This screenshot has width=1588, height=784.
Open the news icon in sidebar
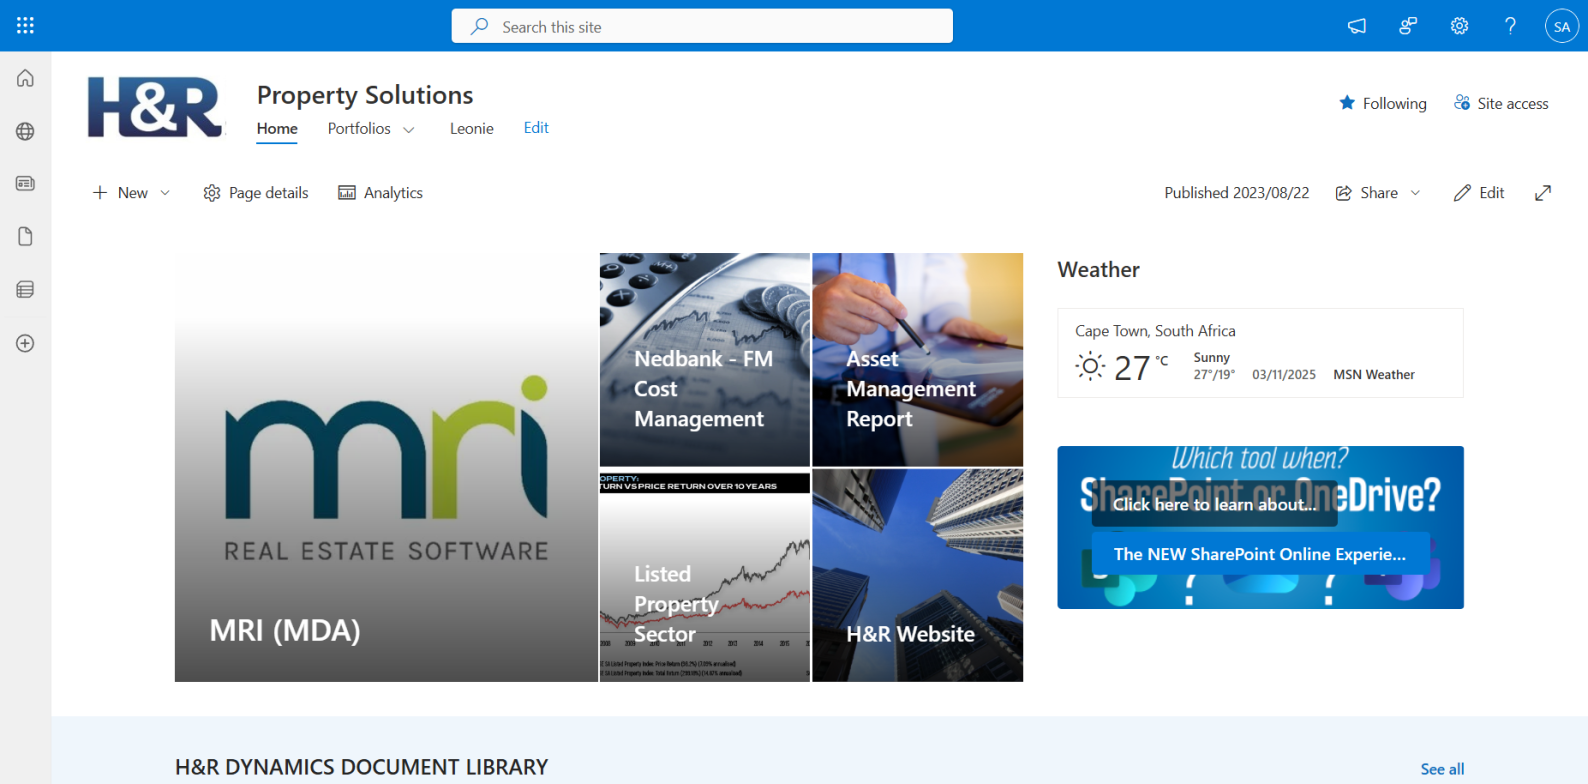pos(25,184)
